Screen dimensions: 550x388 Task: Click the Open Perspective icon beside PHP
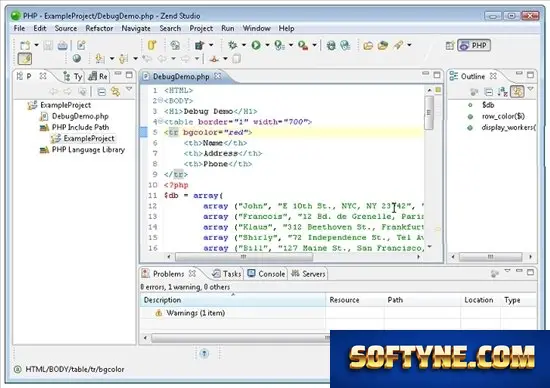(x=450, y=45)
